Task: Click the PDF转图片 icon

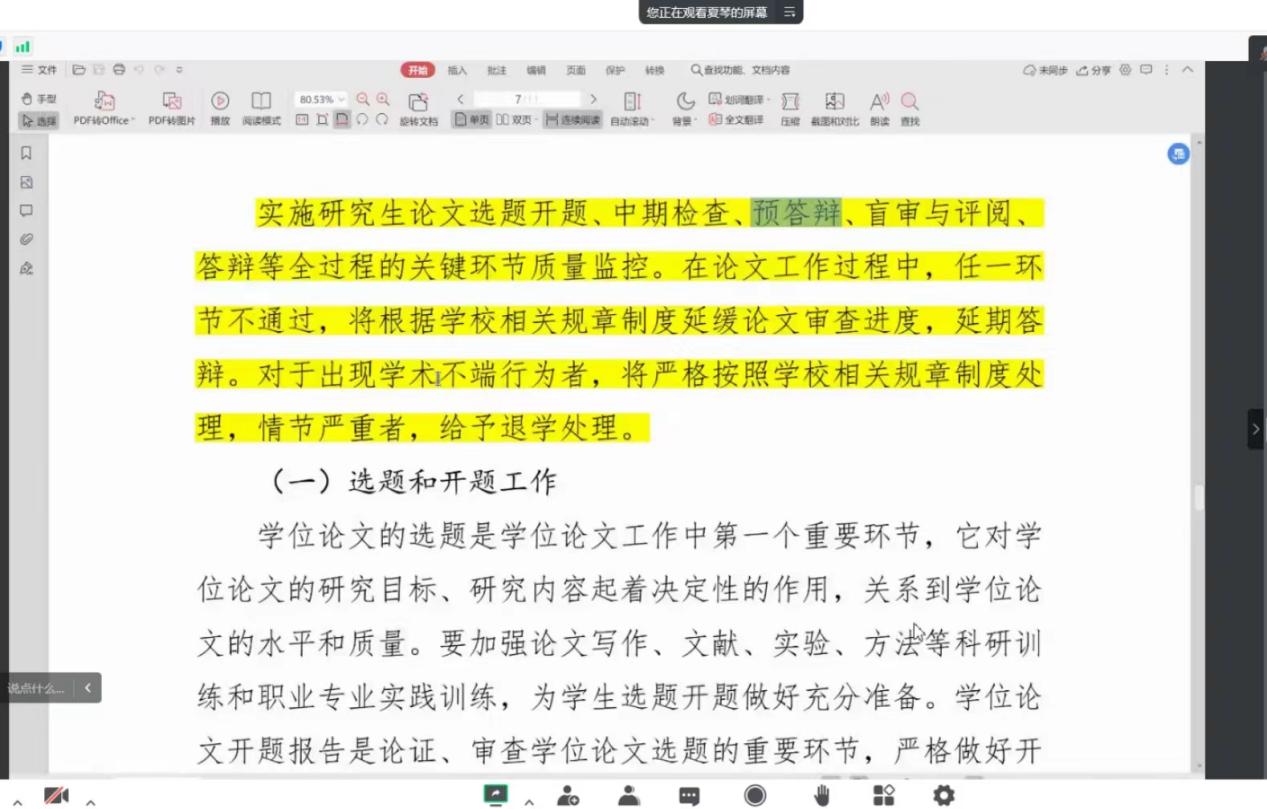Action: point(171,102)
